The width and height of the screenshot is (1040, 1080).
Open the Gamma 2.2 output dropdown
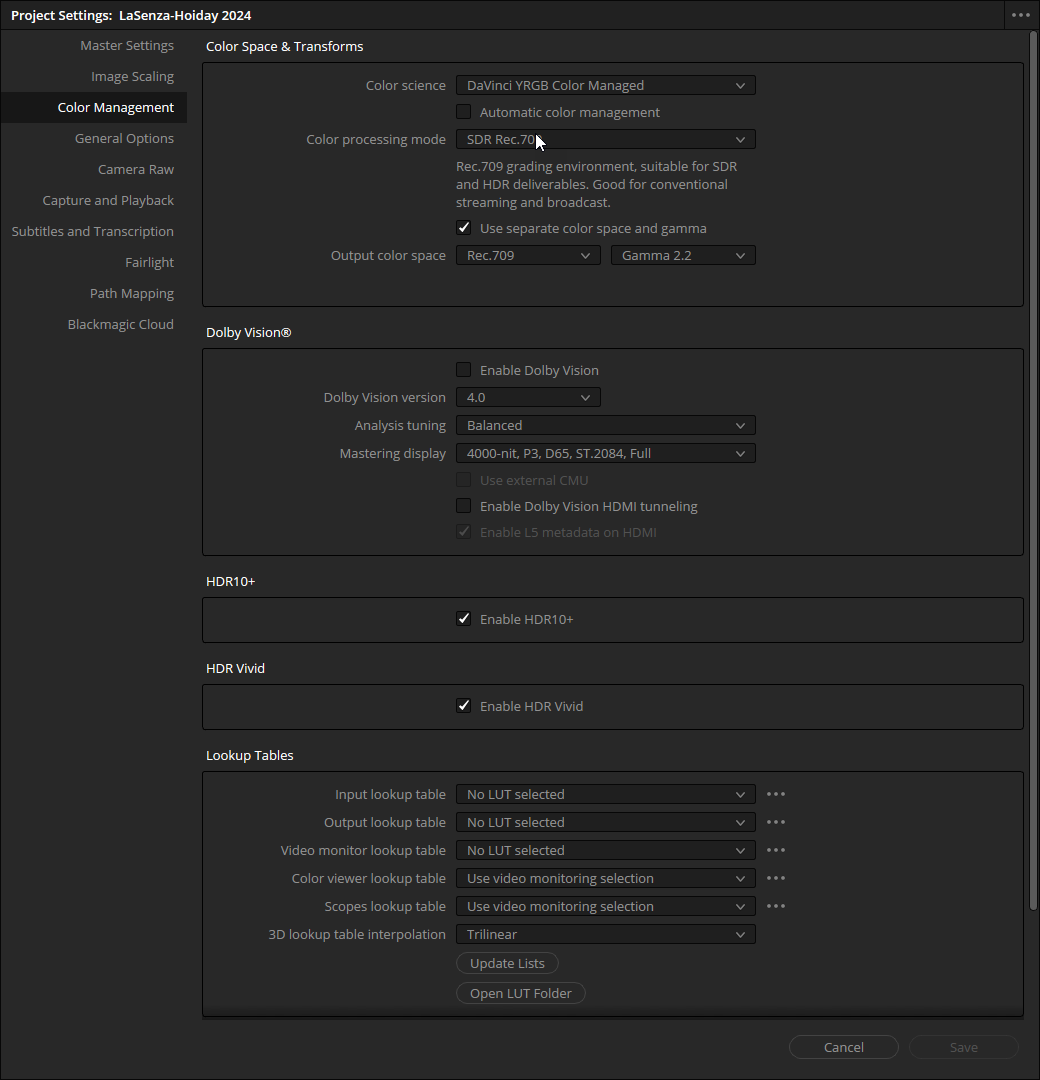[683, 256]
